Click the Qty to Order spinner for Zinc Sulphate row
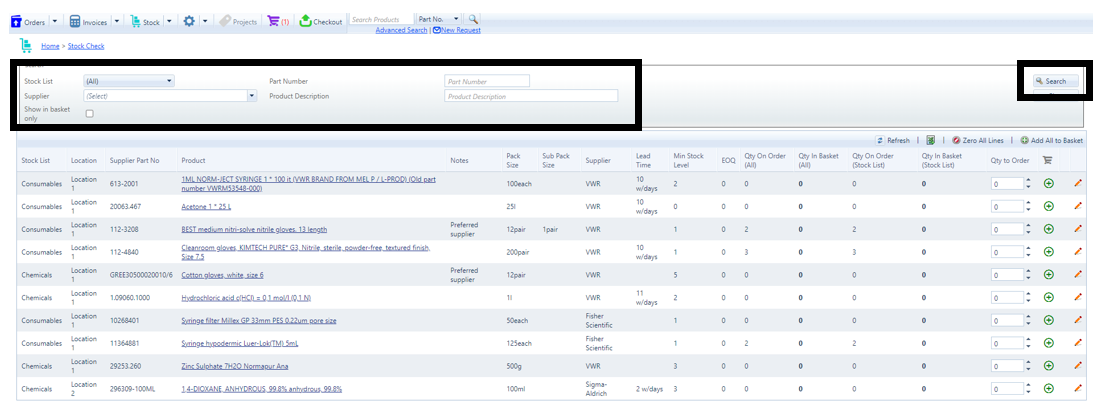The height and width of the screenshot is (412, 1102). [1029, 366]
